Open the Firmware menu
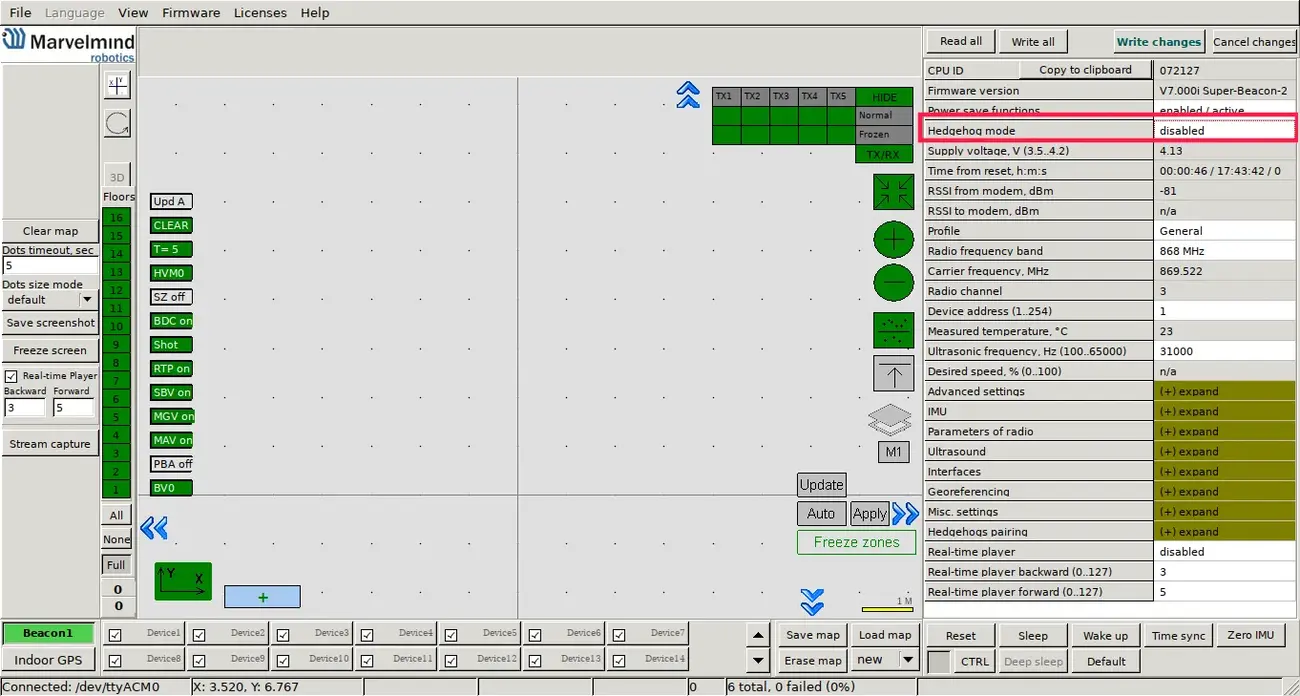Viewport: 1300px width, 696px height. (190, 13)
